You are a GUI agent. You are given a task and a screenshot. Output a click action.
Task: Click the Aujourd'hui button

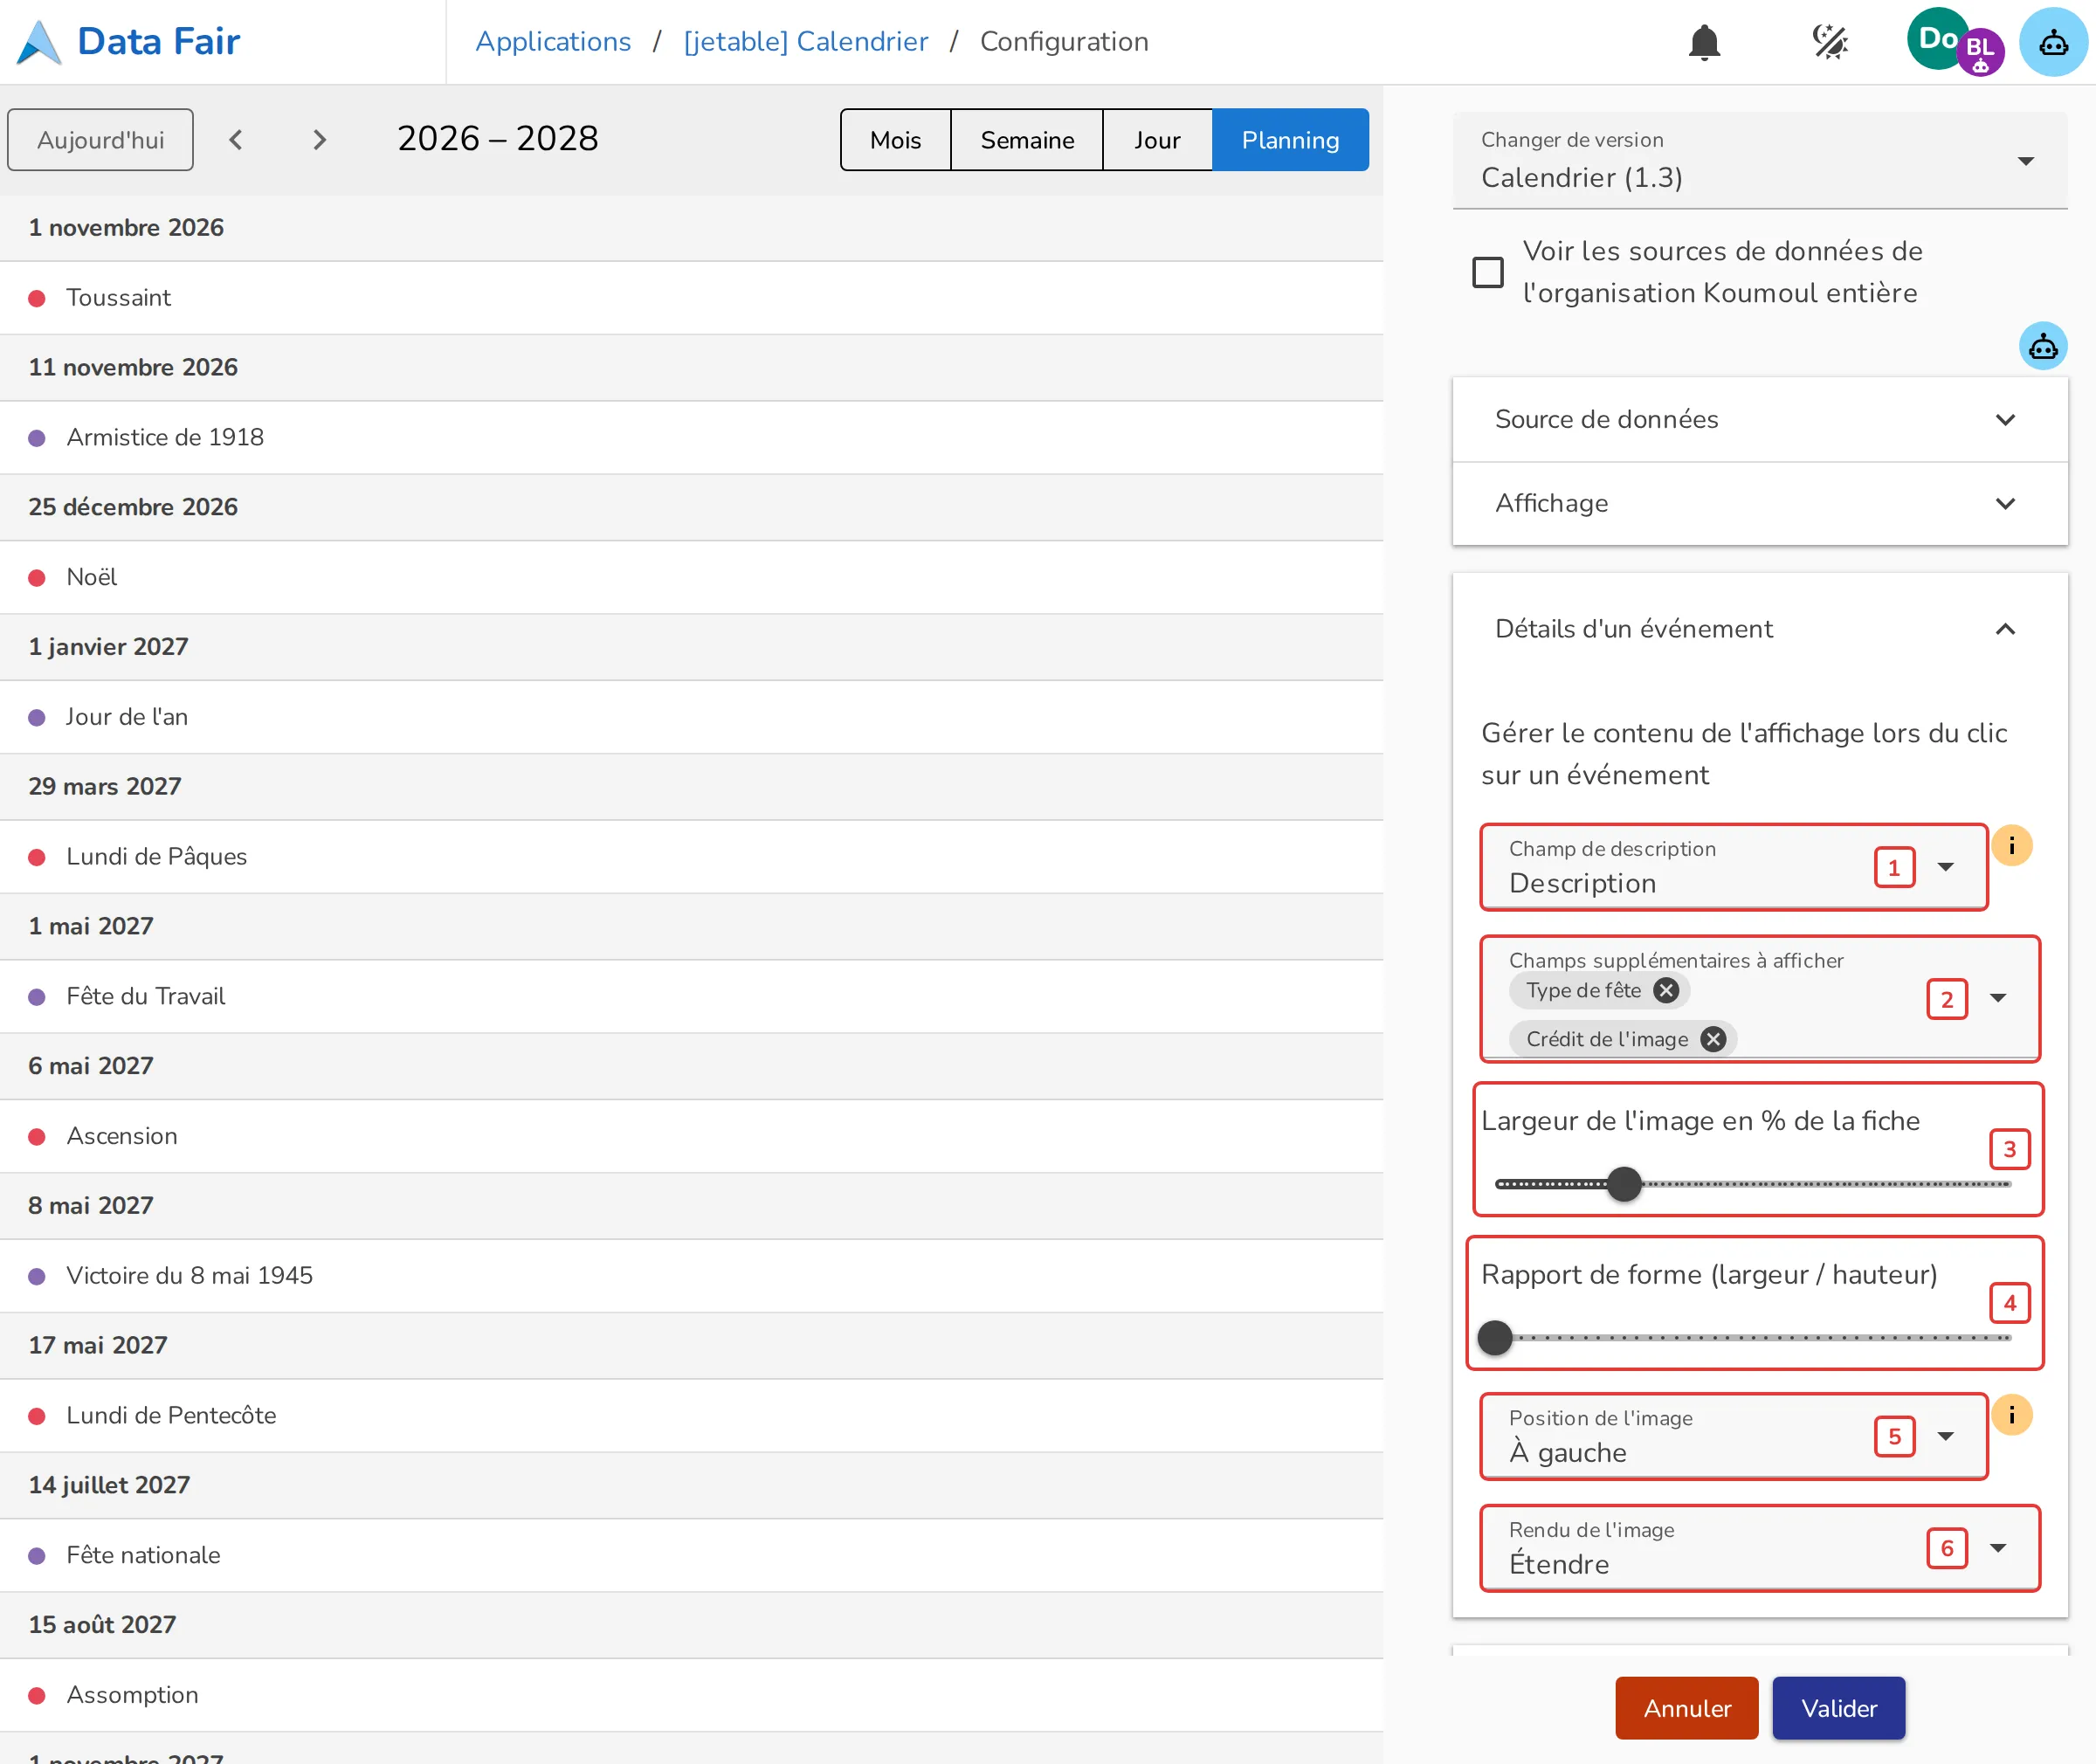pyautogui.click(x=100, y=140)
